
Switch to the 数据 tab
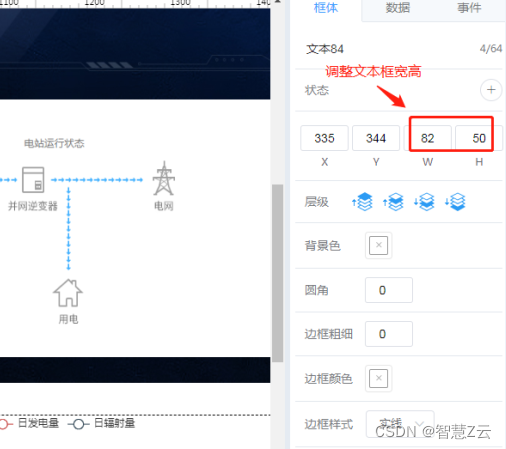tap(397, 8)
